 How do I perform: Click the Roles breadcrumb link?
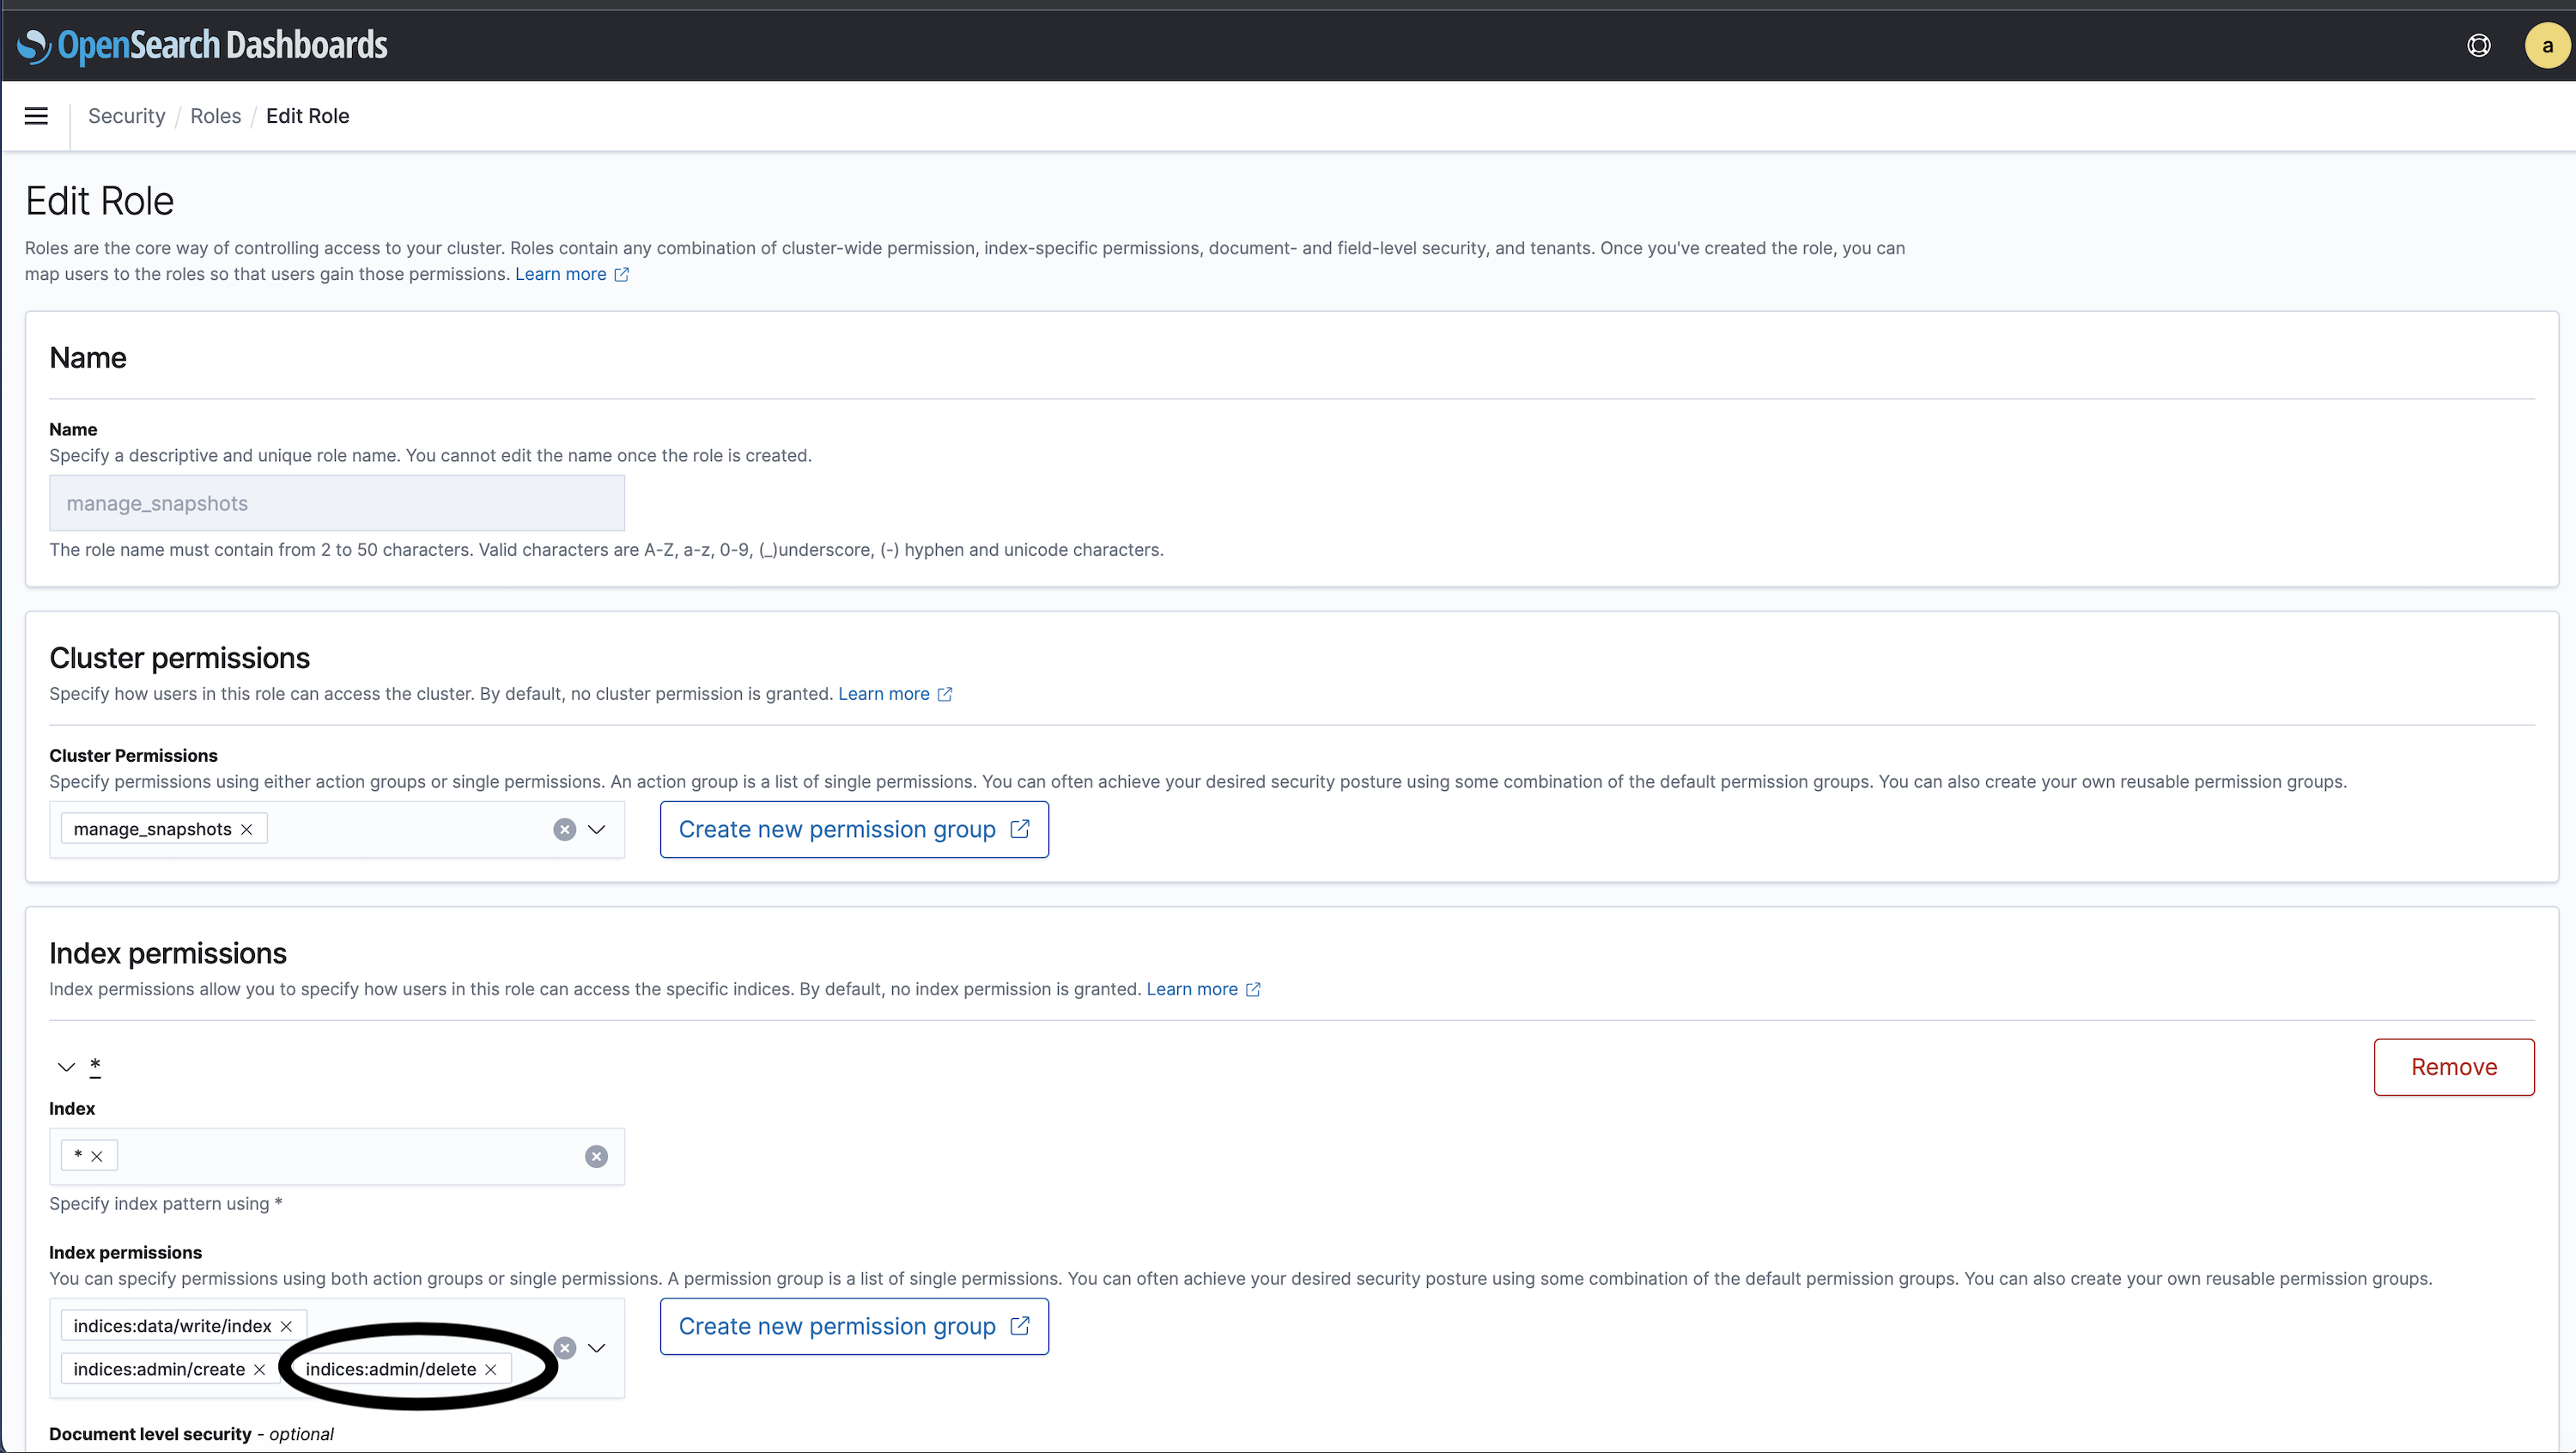[x=216, y=115]
